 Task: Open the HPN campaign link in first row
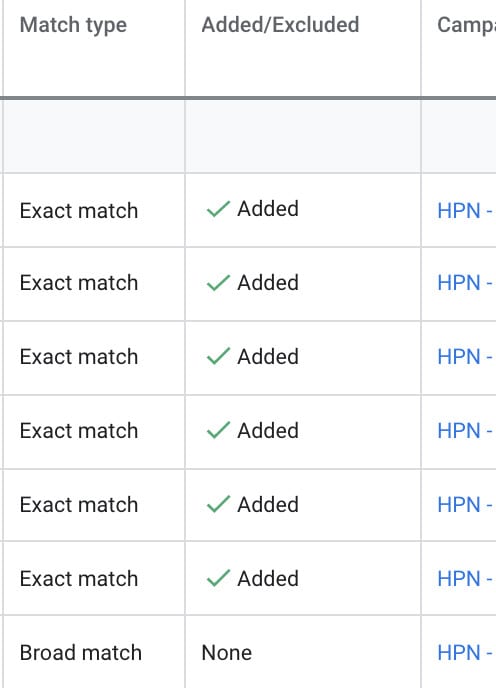(x=465, y=211)
